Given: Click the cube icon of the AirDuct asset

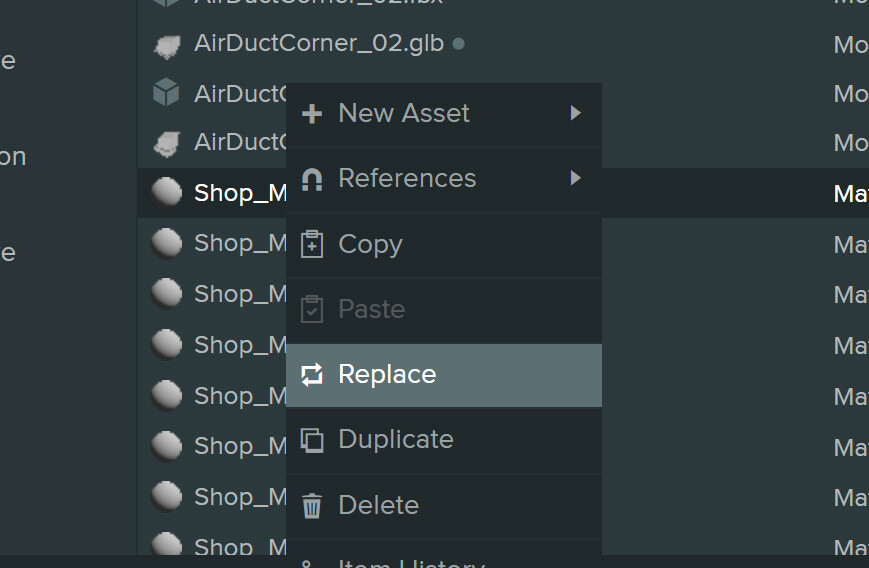Looking at the screenshot, I should 166,94.
